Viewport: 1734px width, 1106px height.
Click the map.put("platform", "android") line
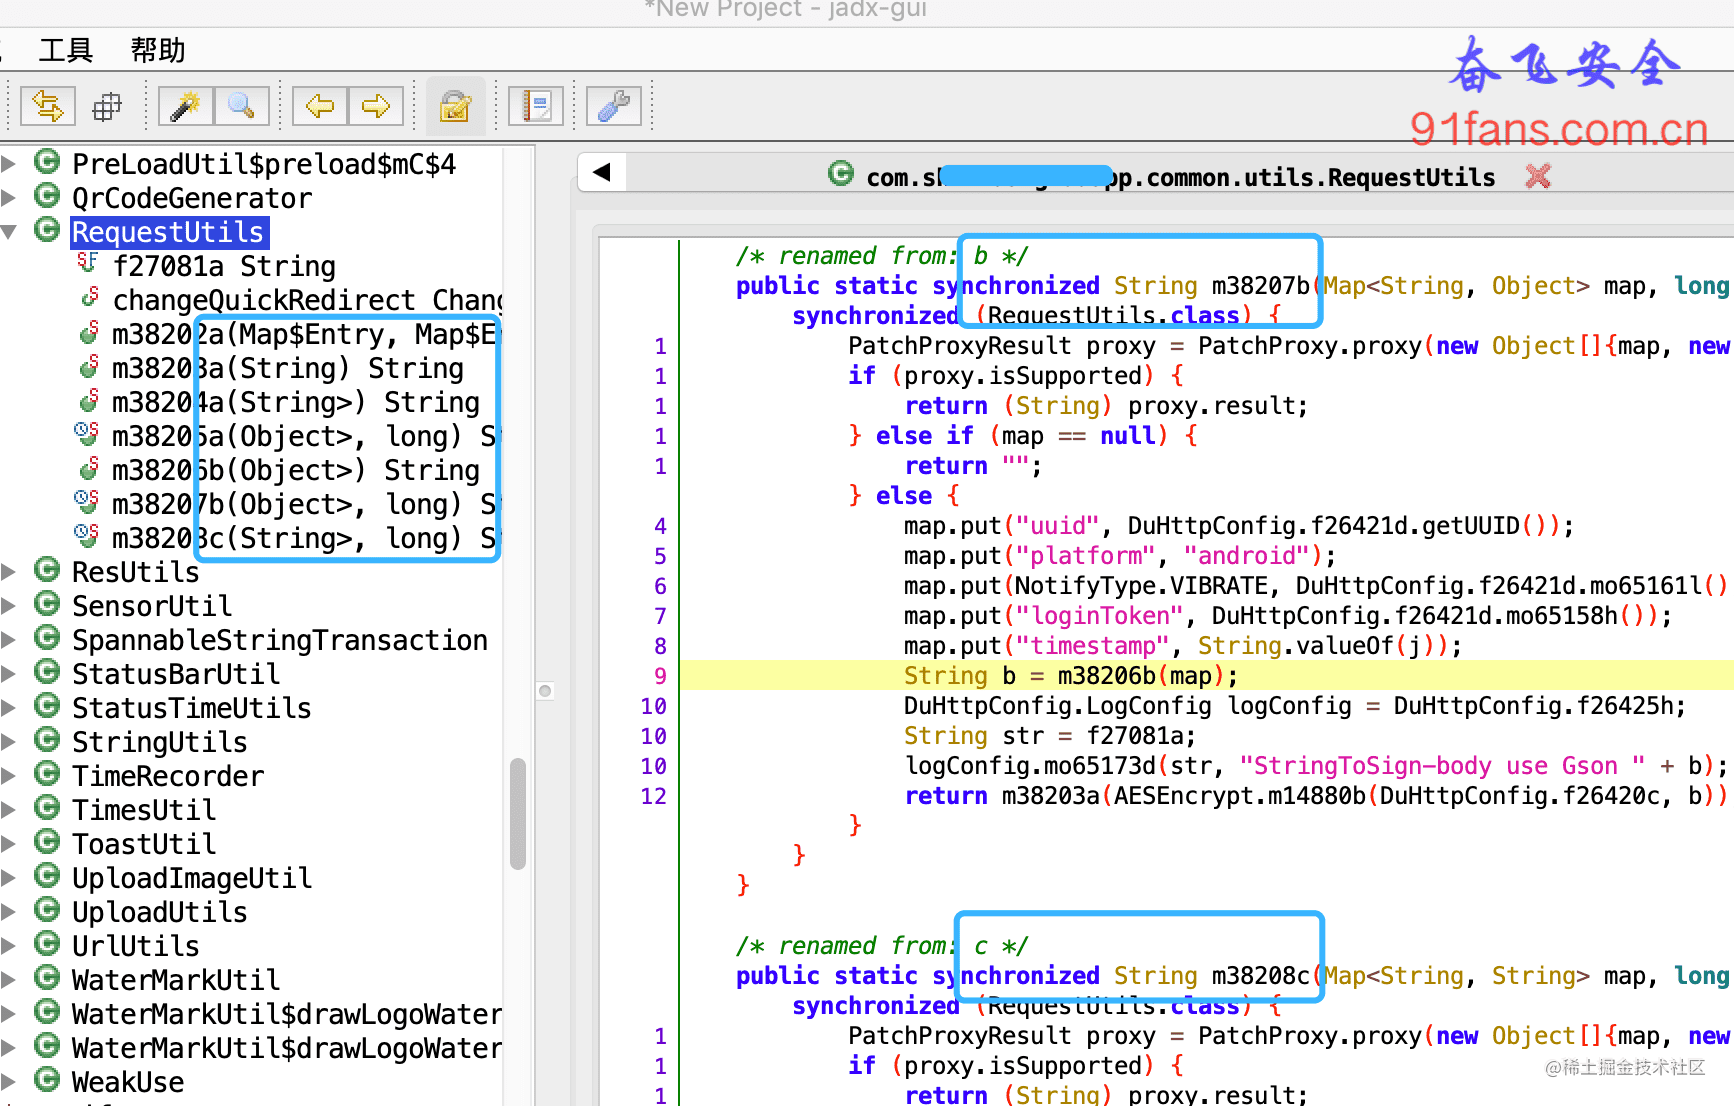point(1120,556)
